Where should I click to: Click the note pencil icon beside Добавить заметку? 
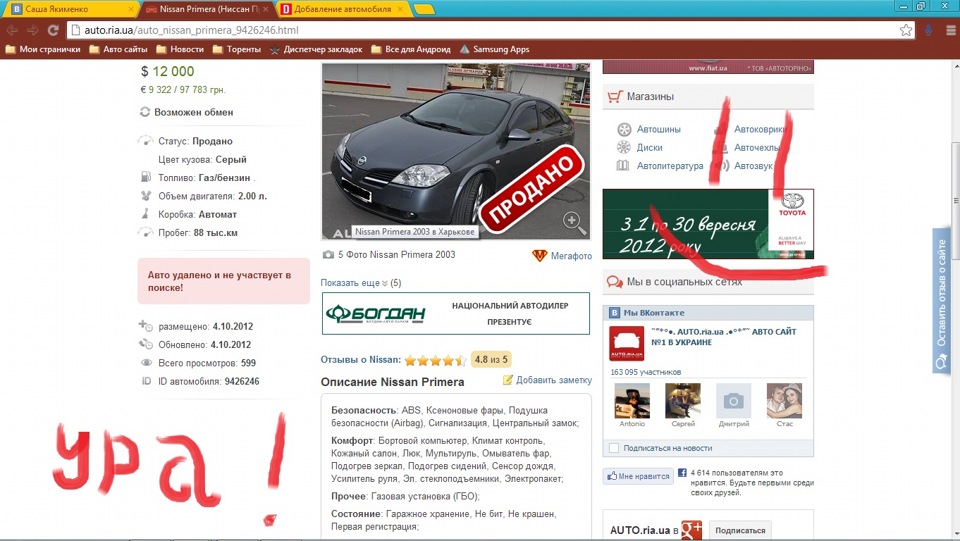tap(508, 380)
